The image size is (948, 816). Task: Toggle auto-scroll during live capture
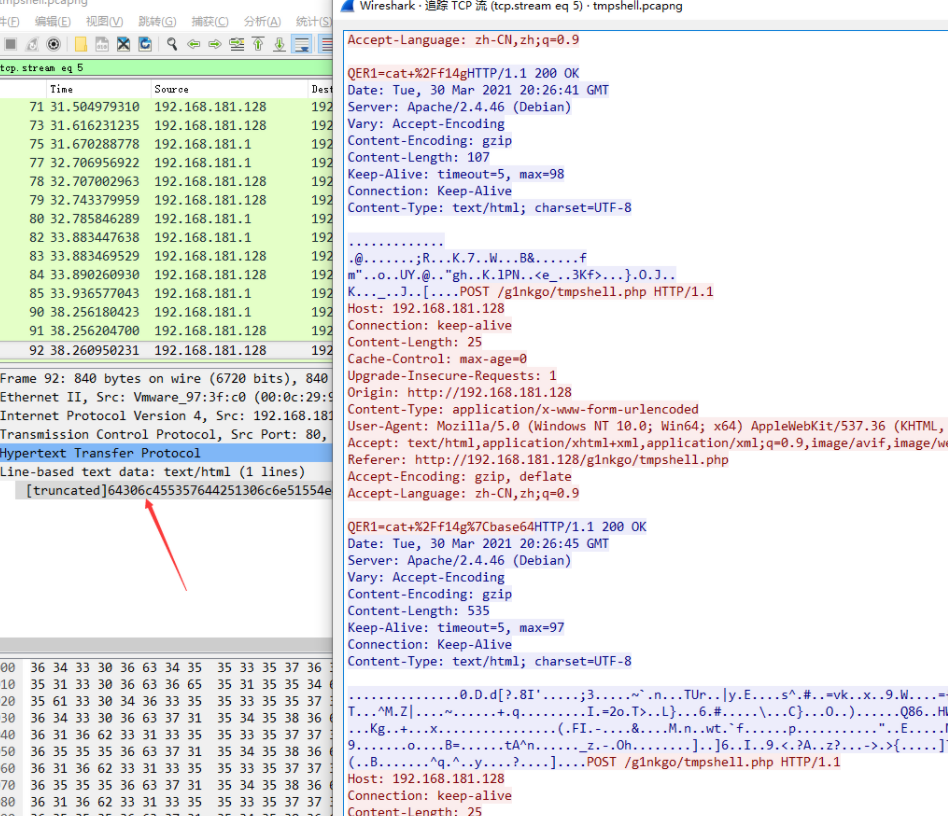pyautogui.click(x=303, y=44)
